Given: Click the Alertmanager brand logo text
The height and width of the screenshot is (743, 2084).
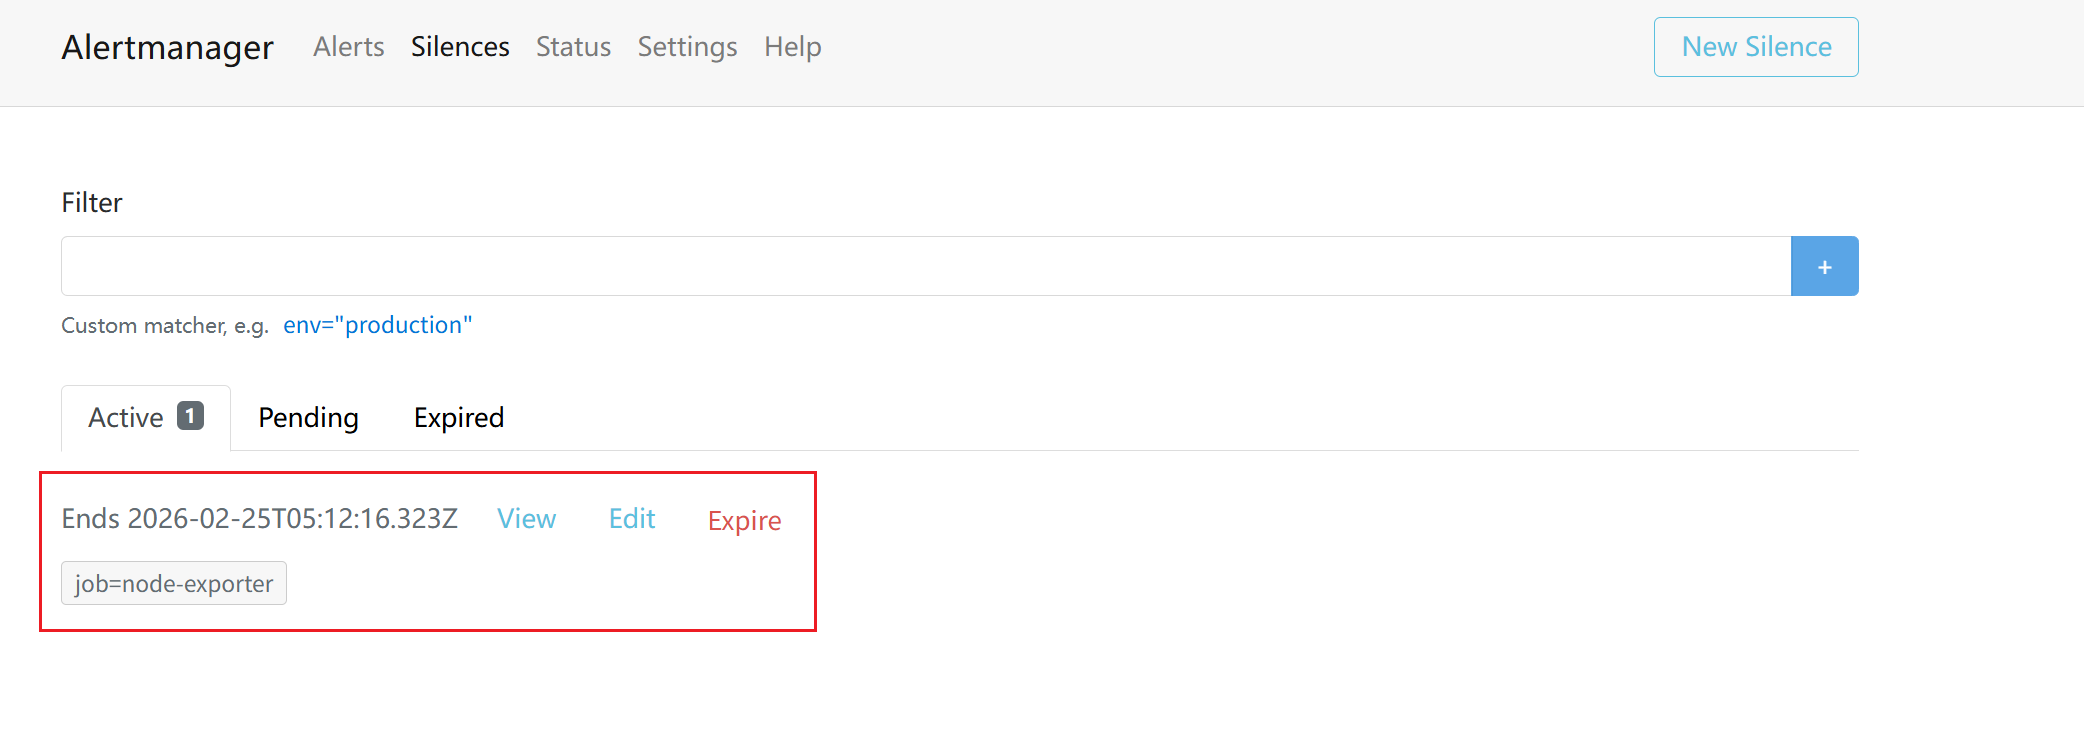Looking at the screenshot, I should tap(167, 47).
